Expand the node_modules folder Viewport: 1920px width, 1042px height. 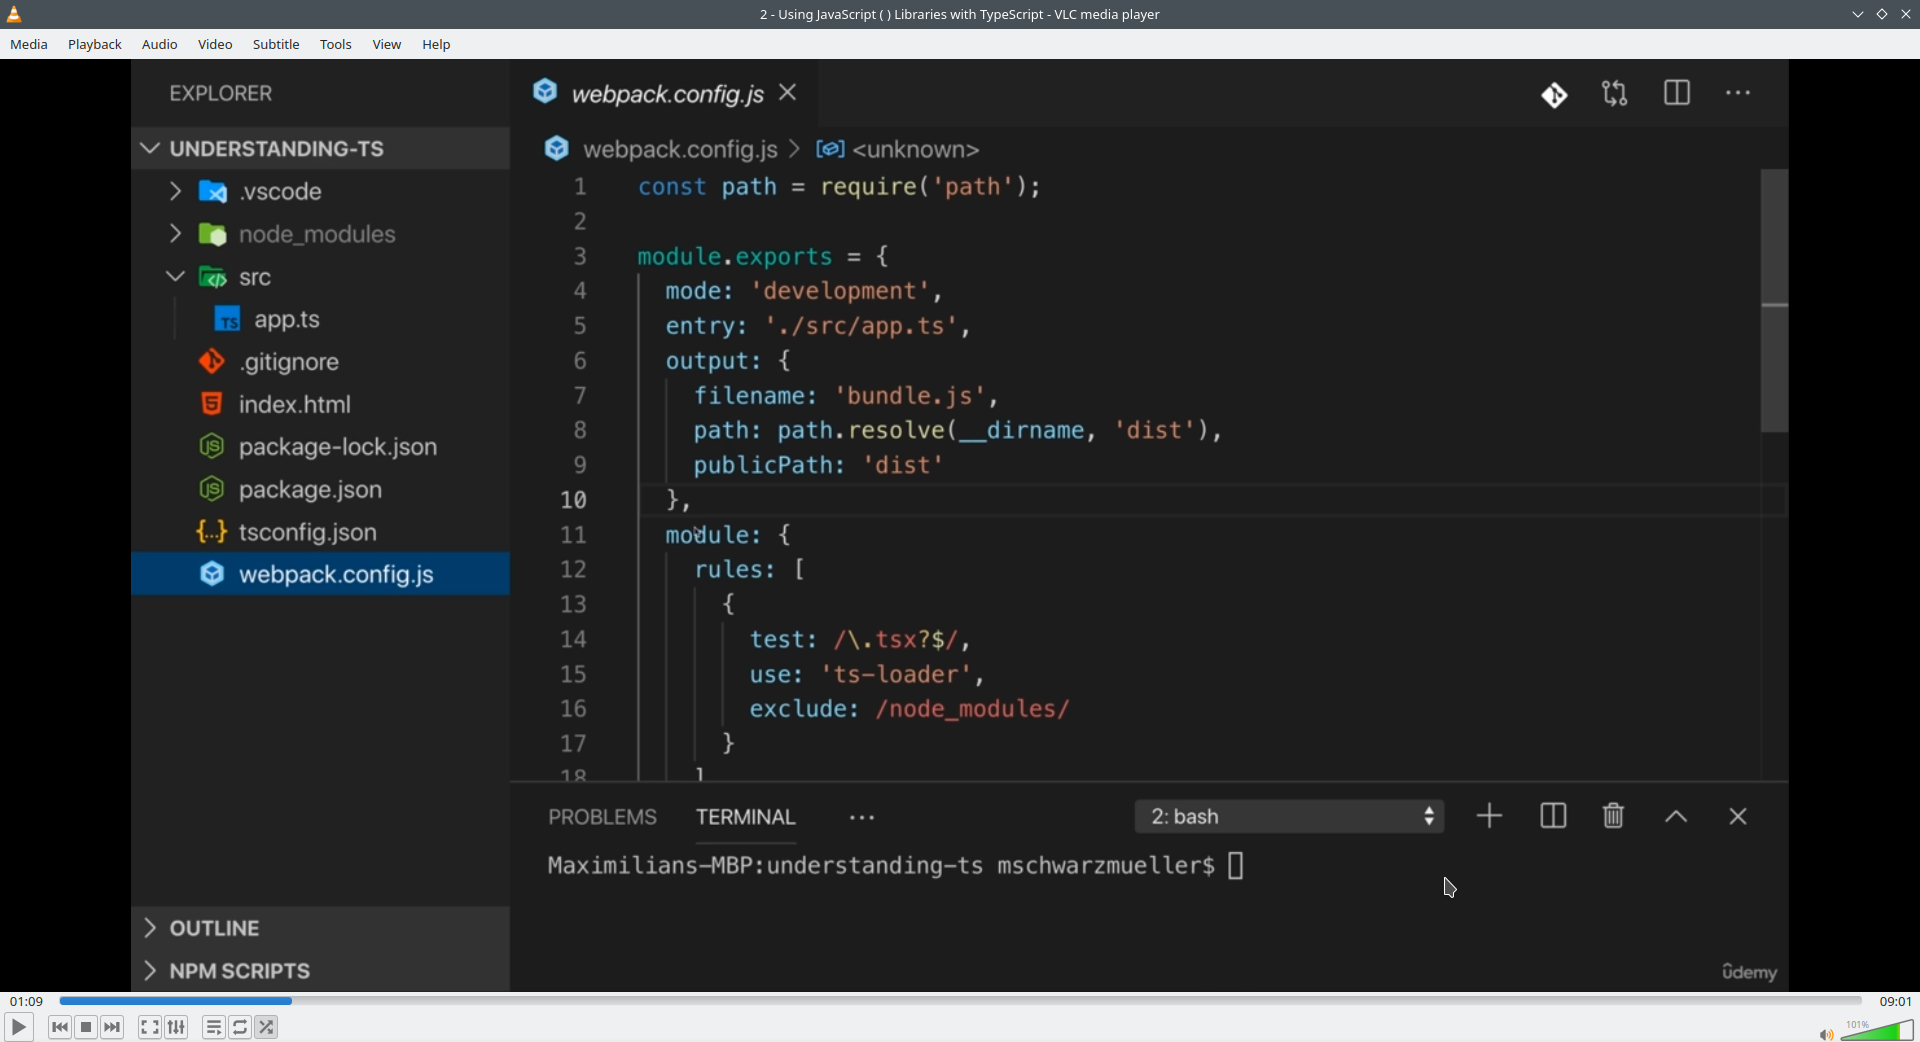(320, 234)
